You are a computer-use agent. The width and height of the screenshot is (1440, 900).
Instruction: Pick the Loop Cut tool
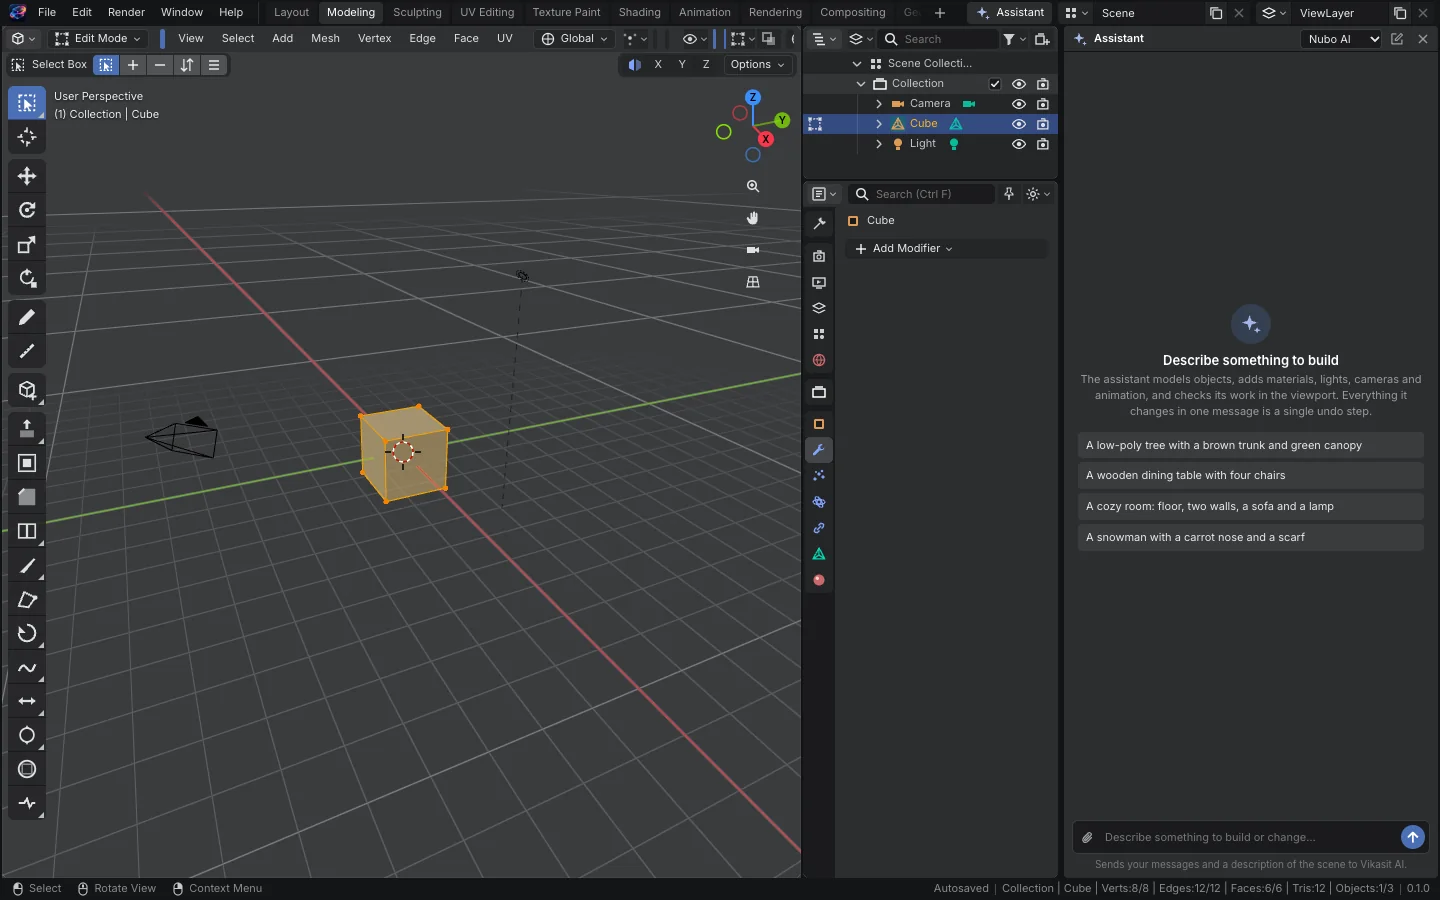click(27, 531)
